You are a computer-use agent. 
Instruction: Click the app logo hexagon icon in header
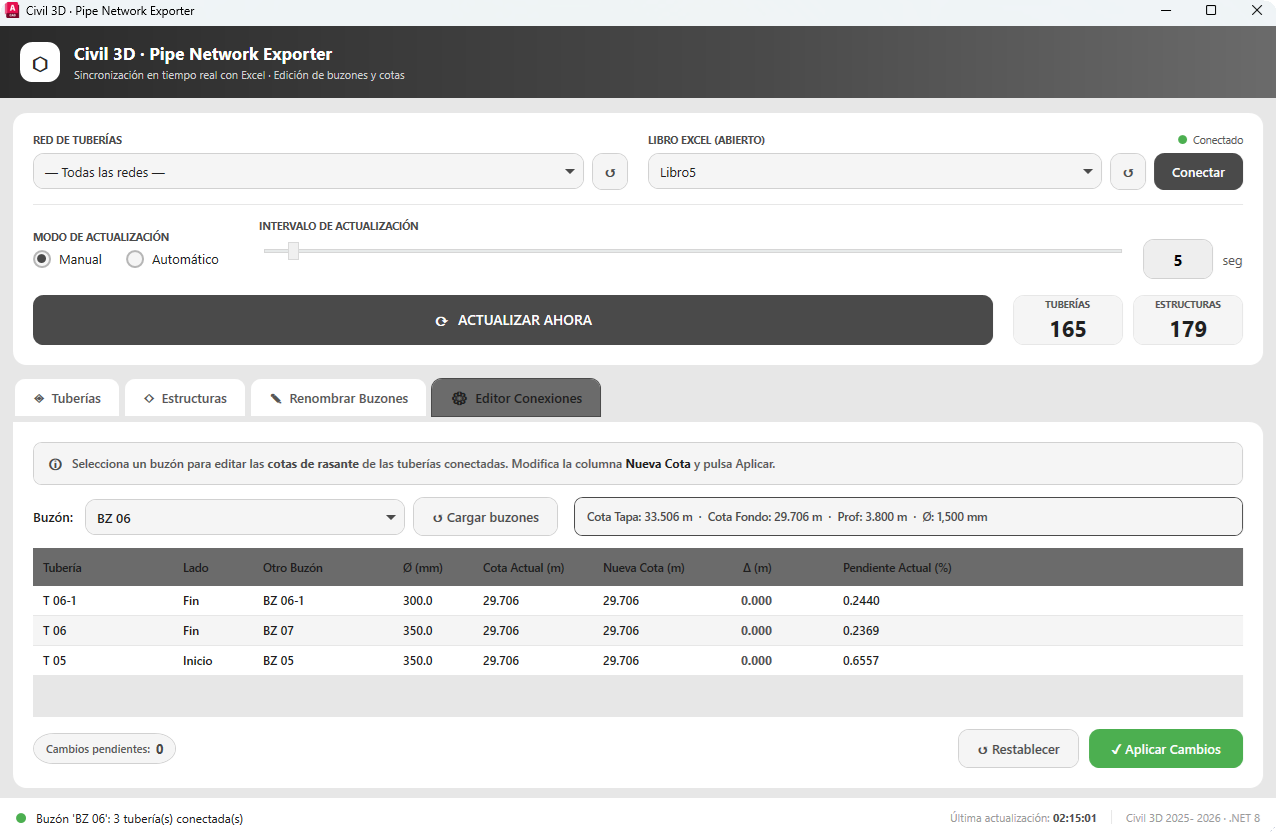tap(40, 62)
